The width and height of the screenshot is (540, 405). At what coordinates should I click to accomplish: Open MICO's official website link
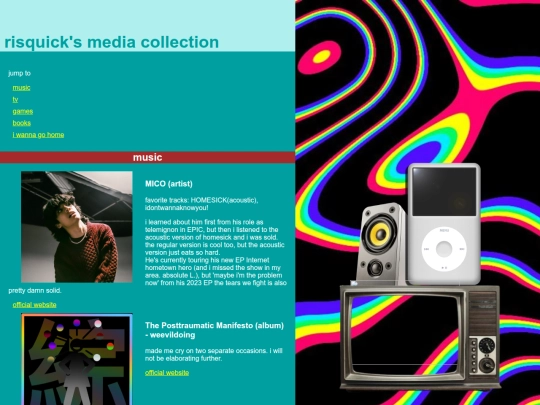click(34, 304)
